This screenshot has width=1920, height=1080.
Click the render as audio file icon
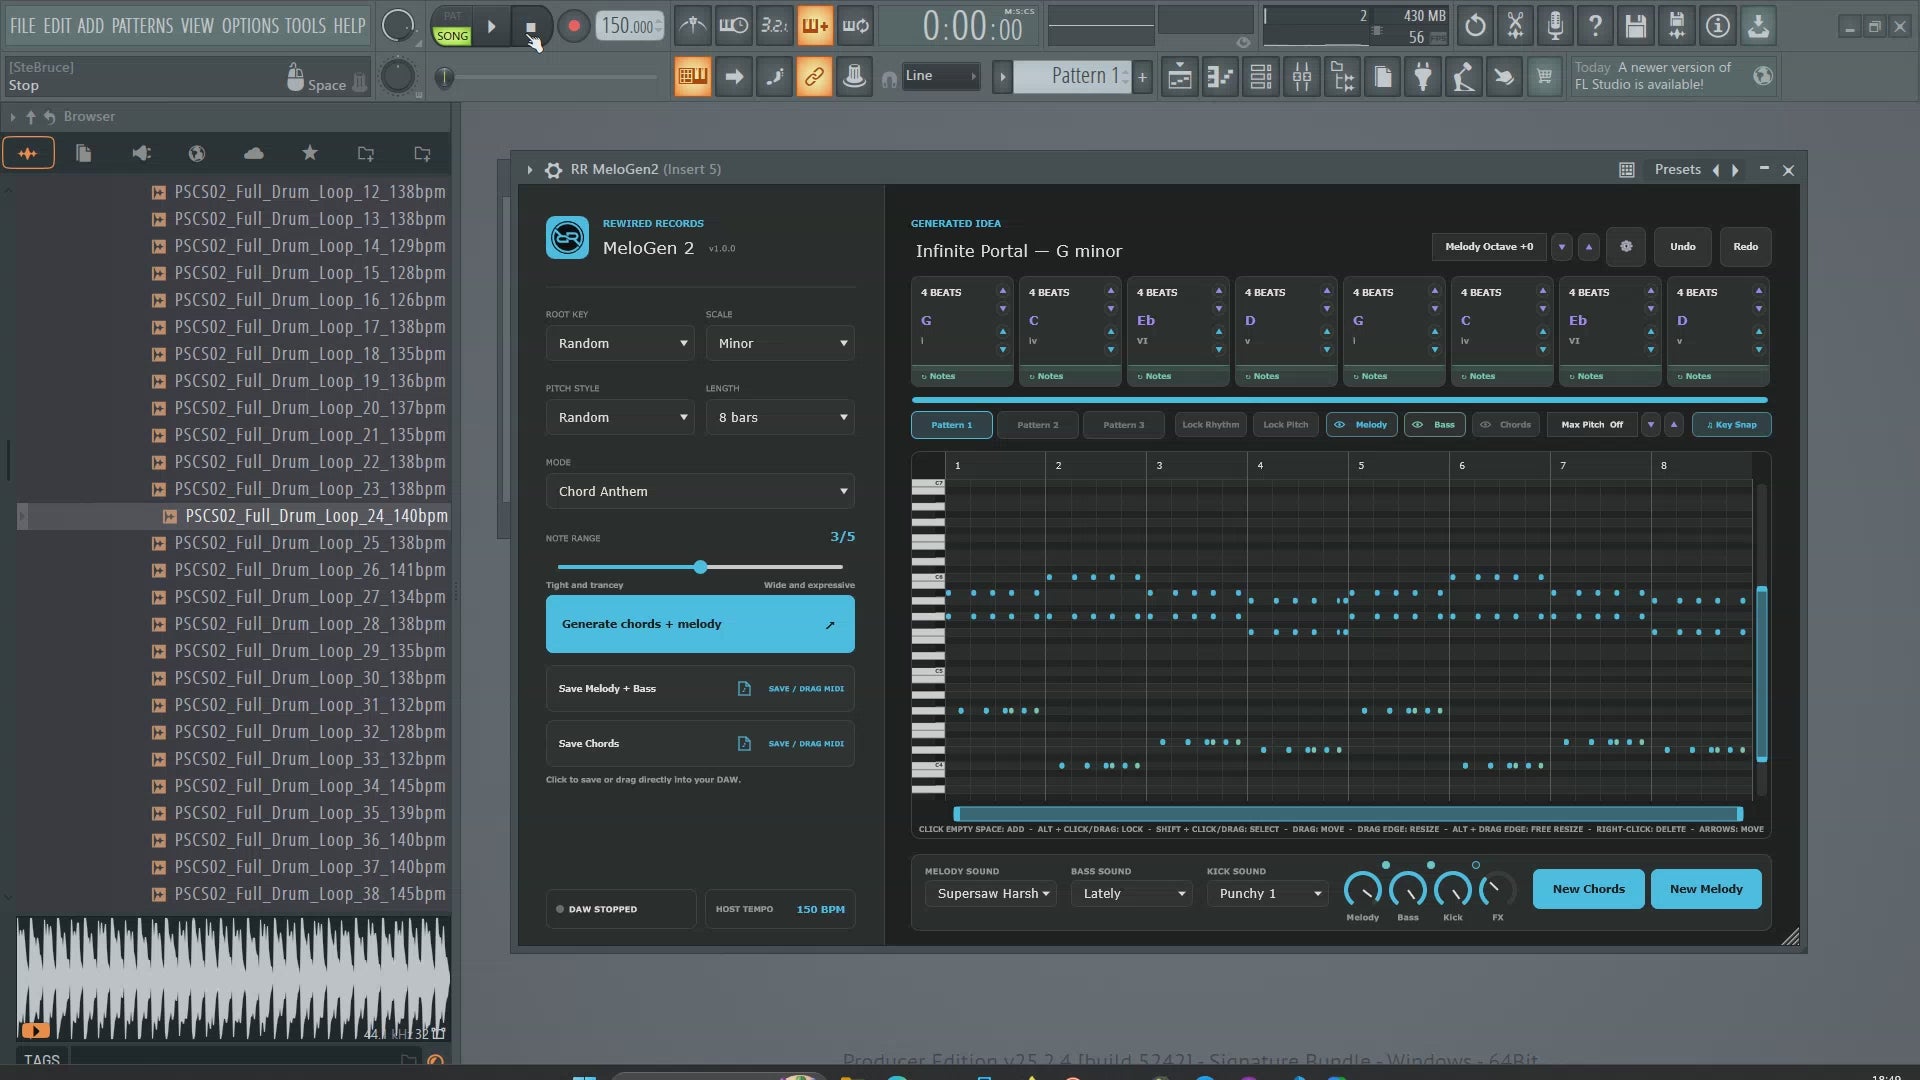coord(1677,26)
